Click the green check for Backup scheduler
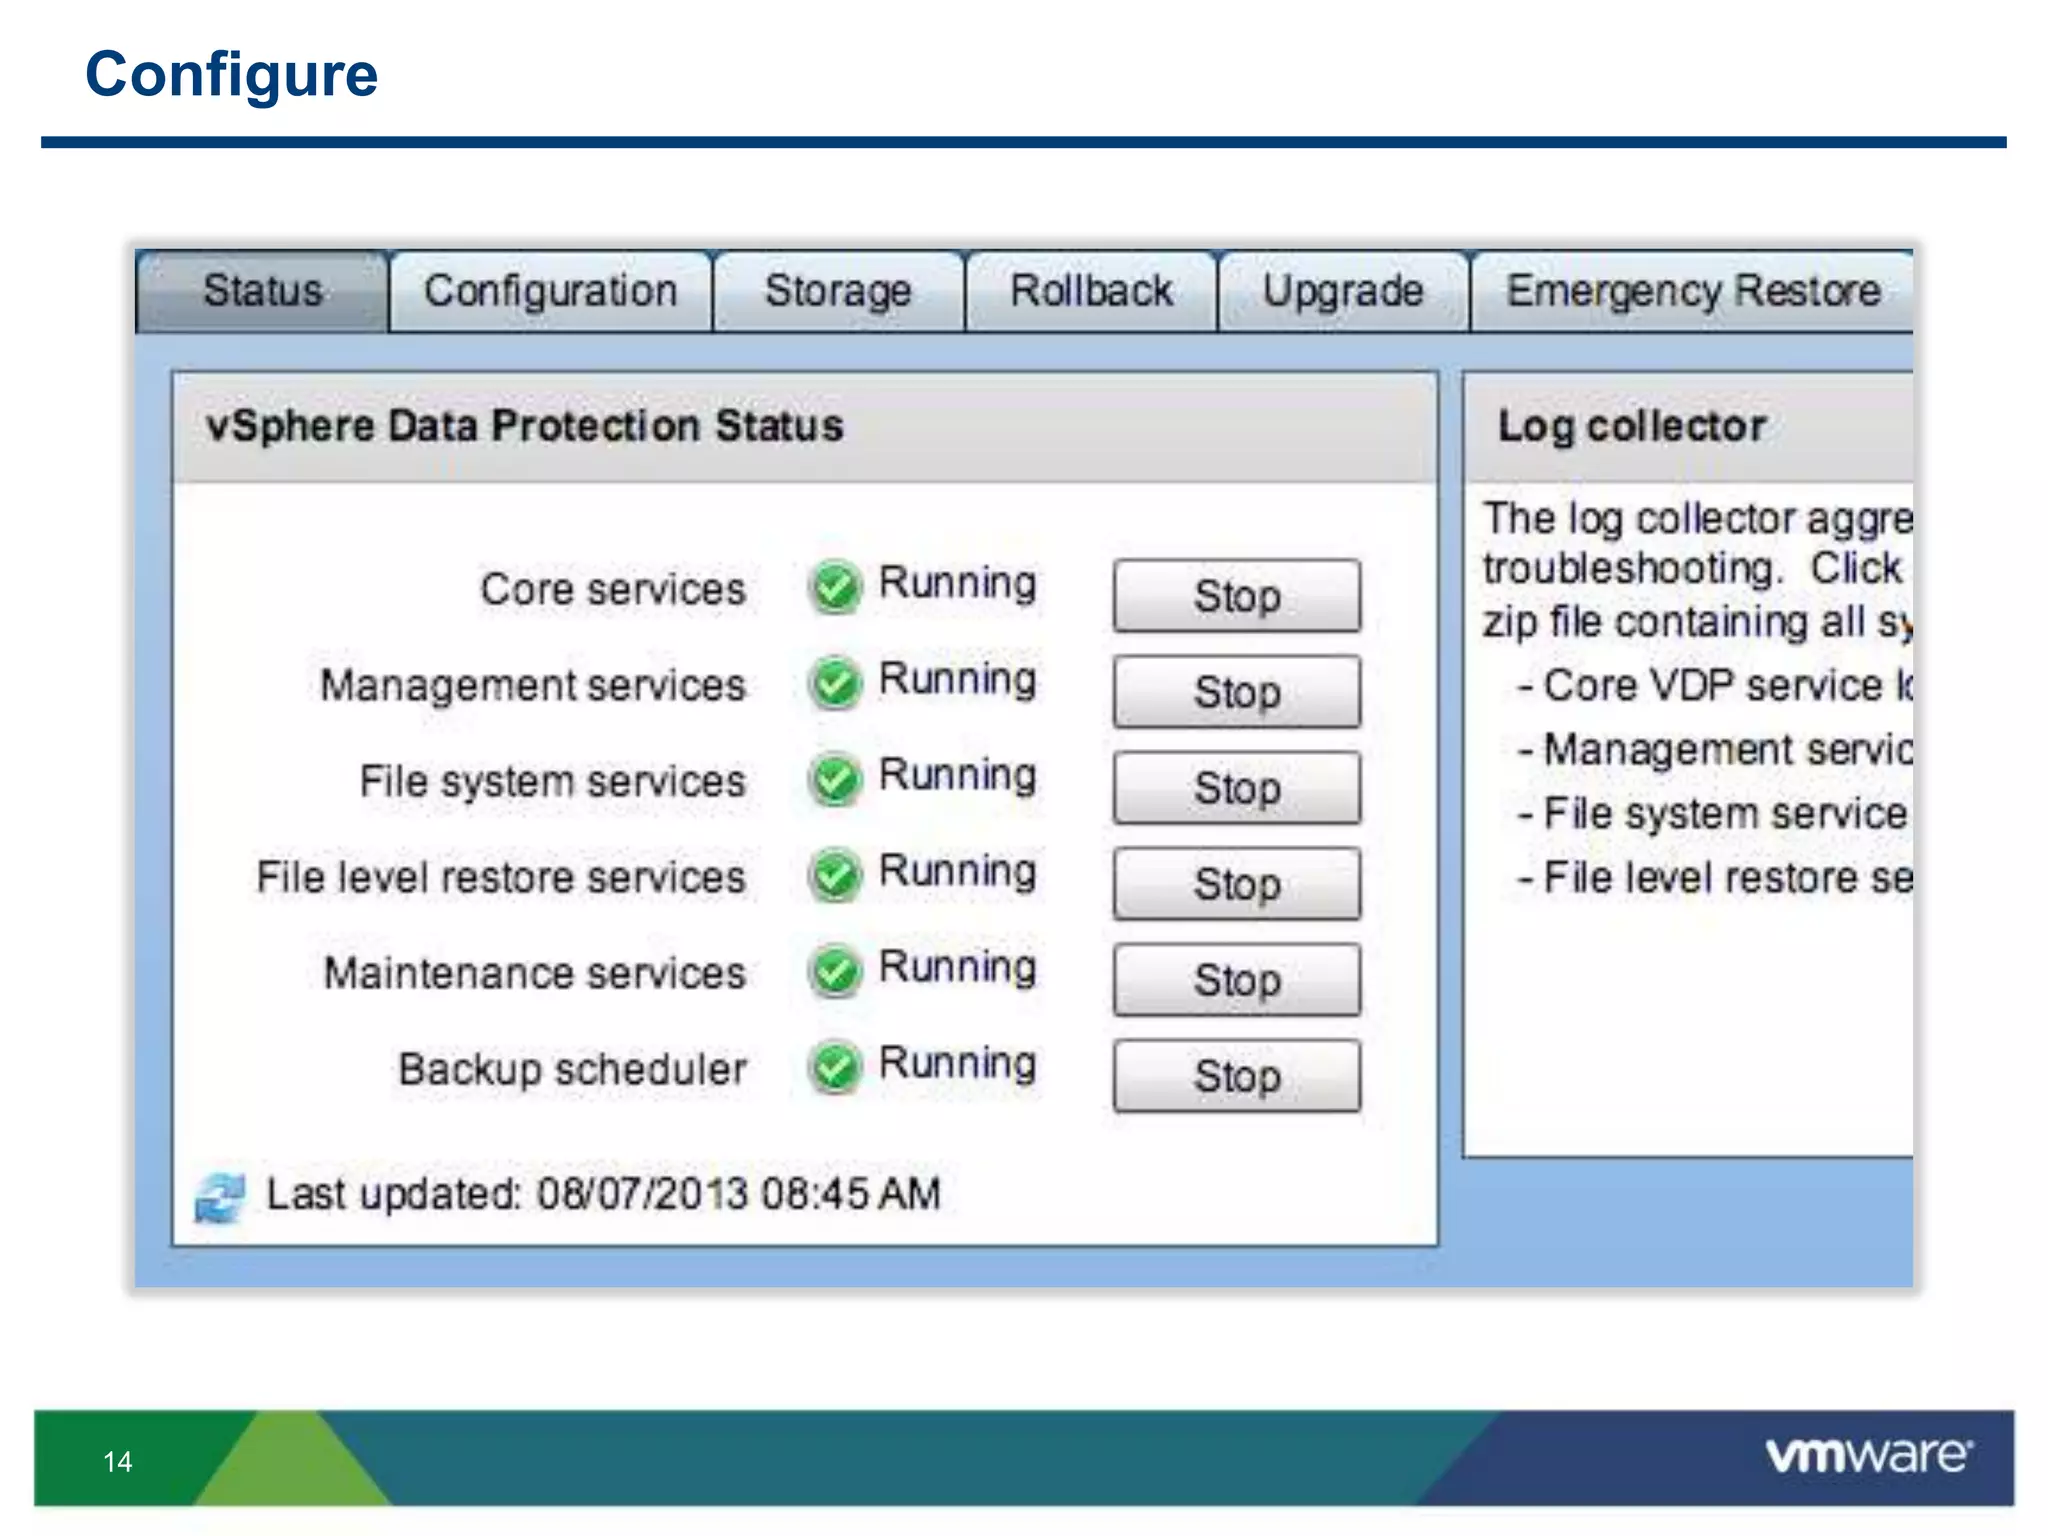 pos(835,1067)
